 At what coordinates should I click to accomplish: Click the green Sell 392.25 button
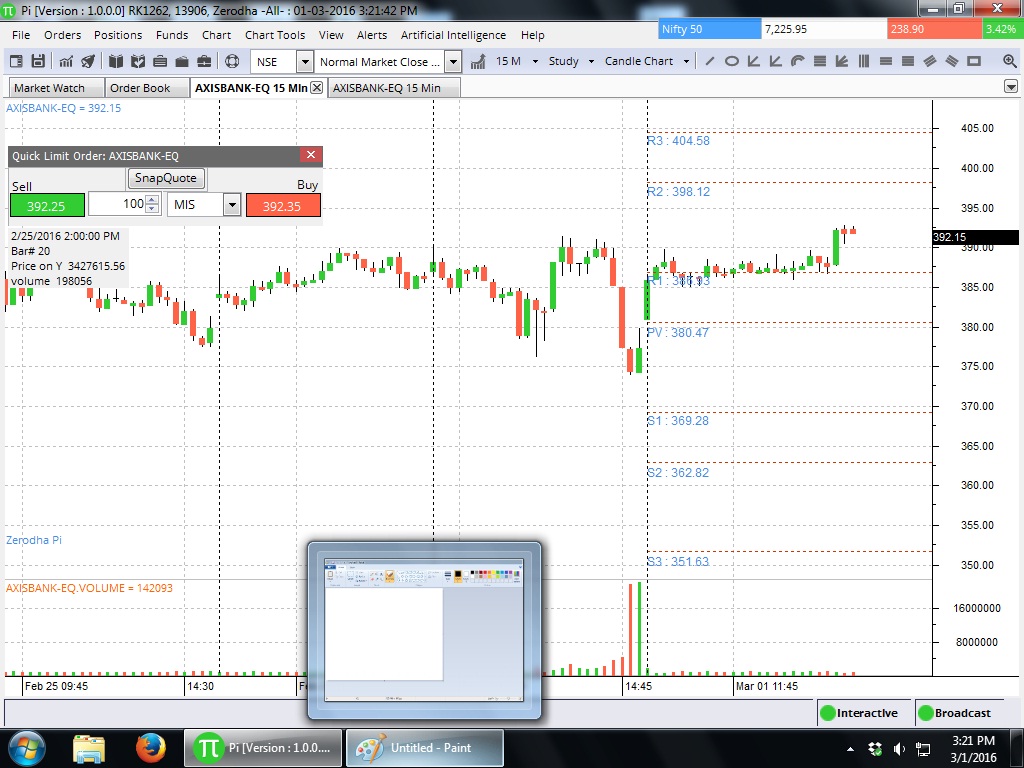pyautogui.click(x=47, y=206)
